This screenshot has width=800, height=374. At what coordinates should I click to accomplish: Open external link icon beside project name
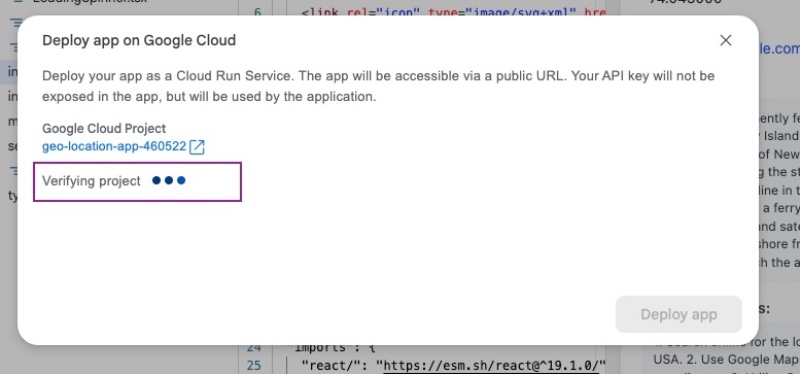point(197,147)
